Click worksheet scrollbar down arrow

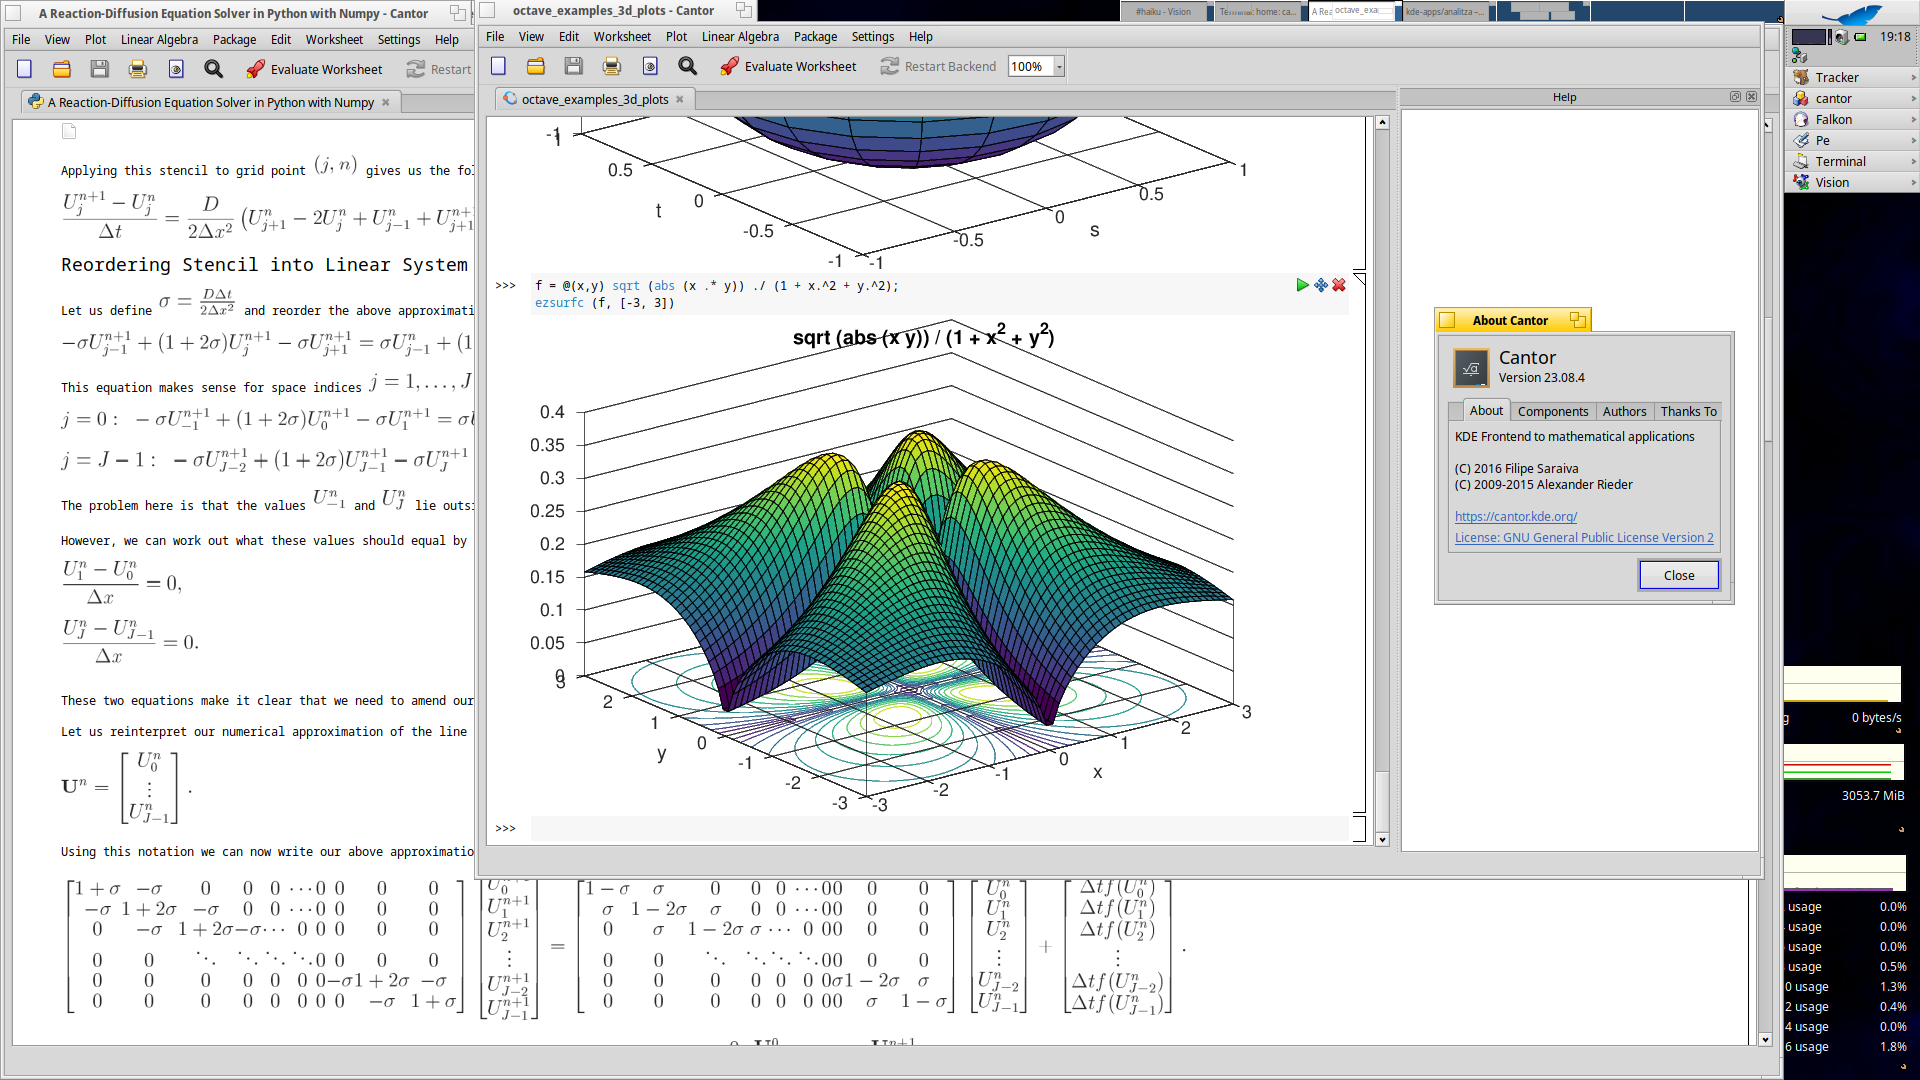tap(1382, 839)
